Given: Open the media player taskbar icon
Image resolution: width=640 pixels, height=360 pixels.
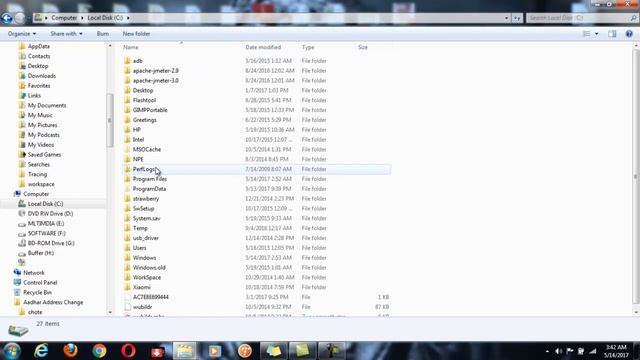Looking at the screenshot, I should tap(215, 351).
